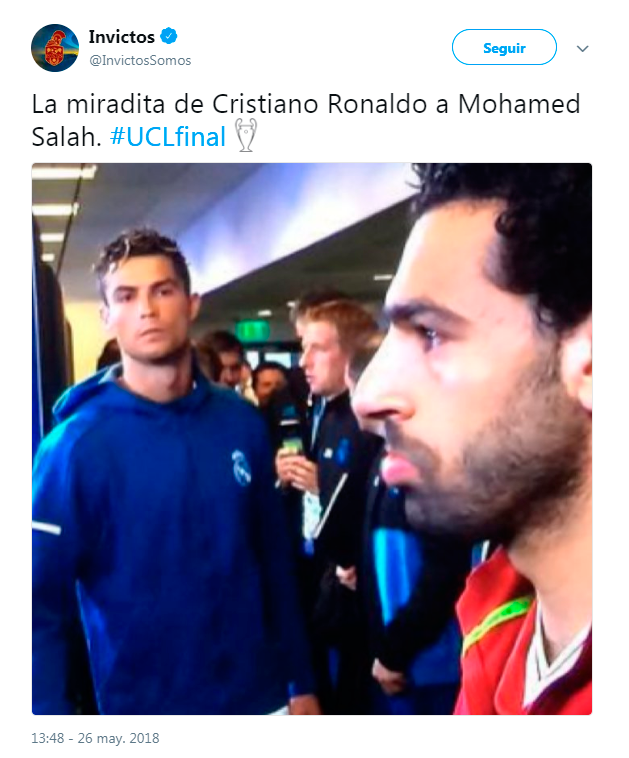Open the tweet timestamp 13:48

point(47,738)
